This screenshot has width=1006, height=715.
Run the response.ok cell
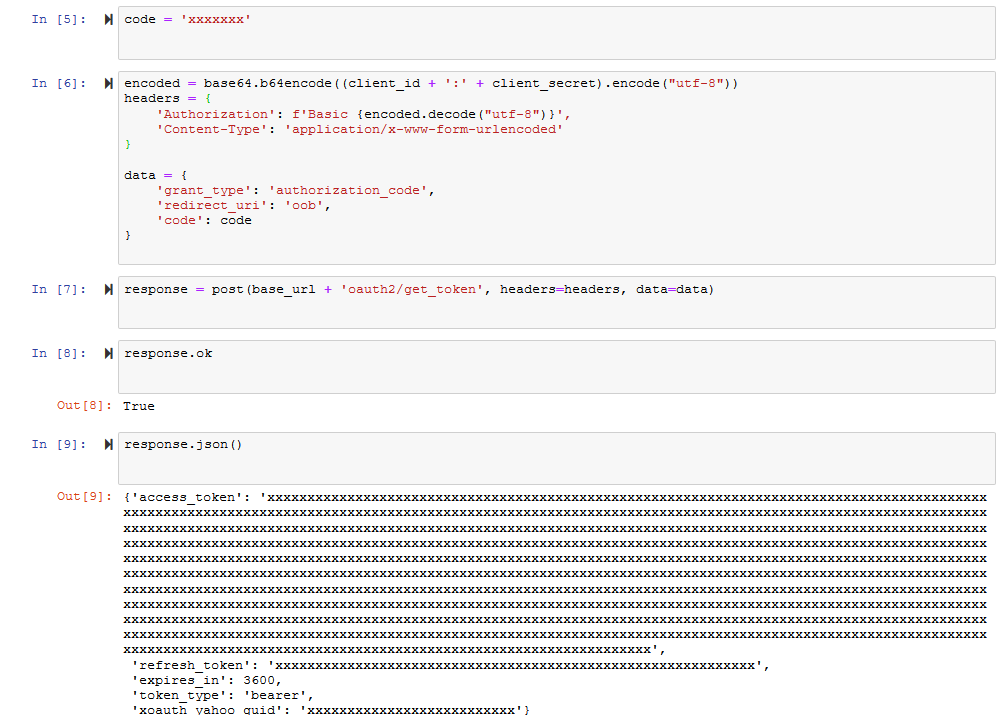tap(108, 352)
